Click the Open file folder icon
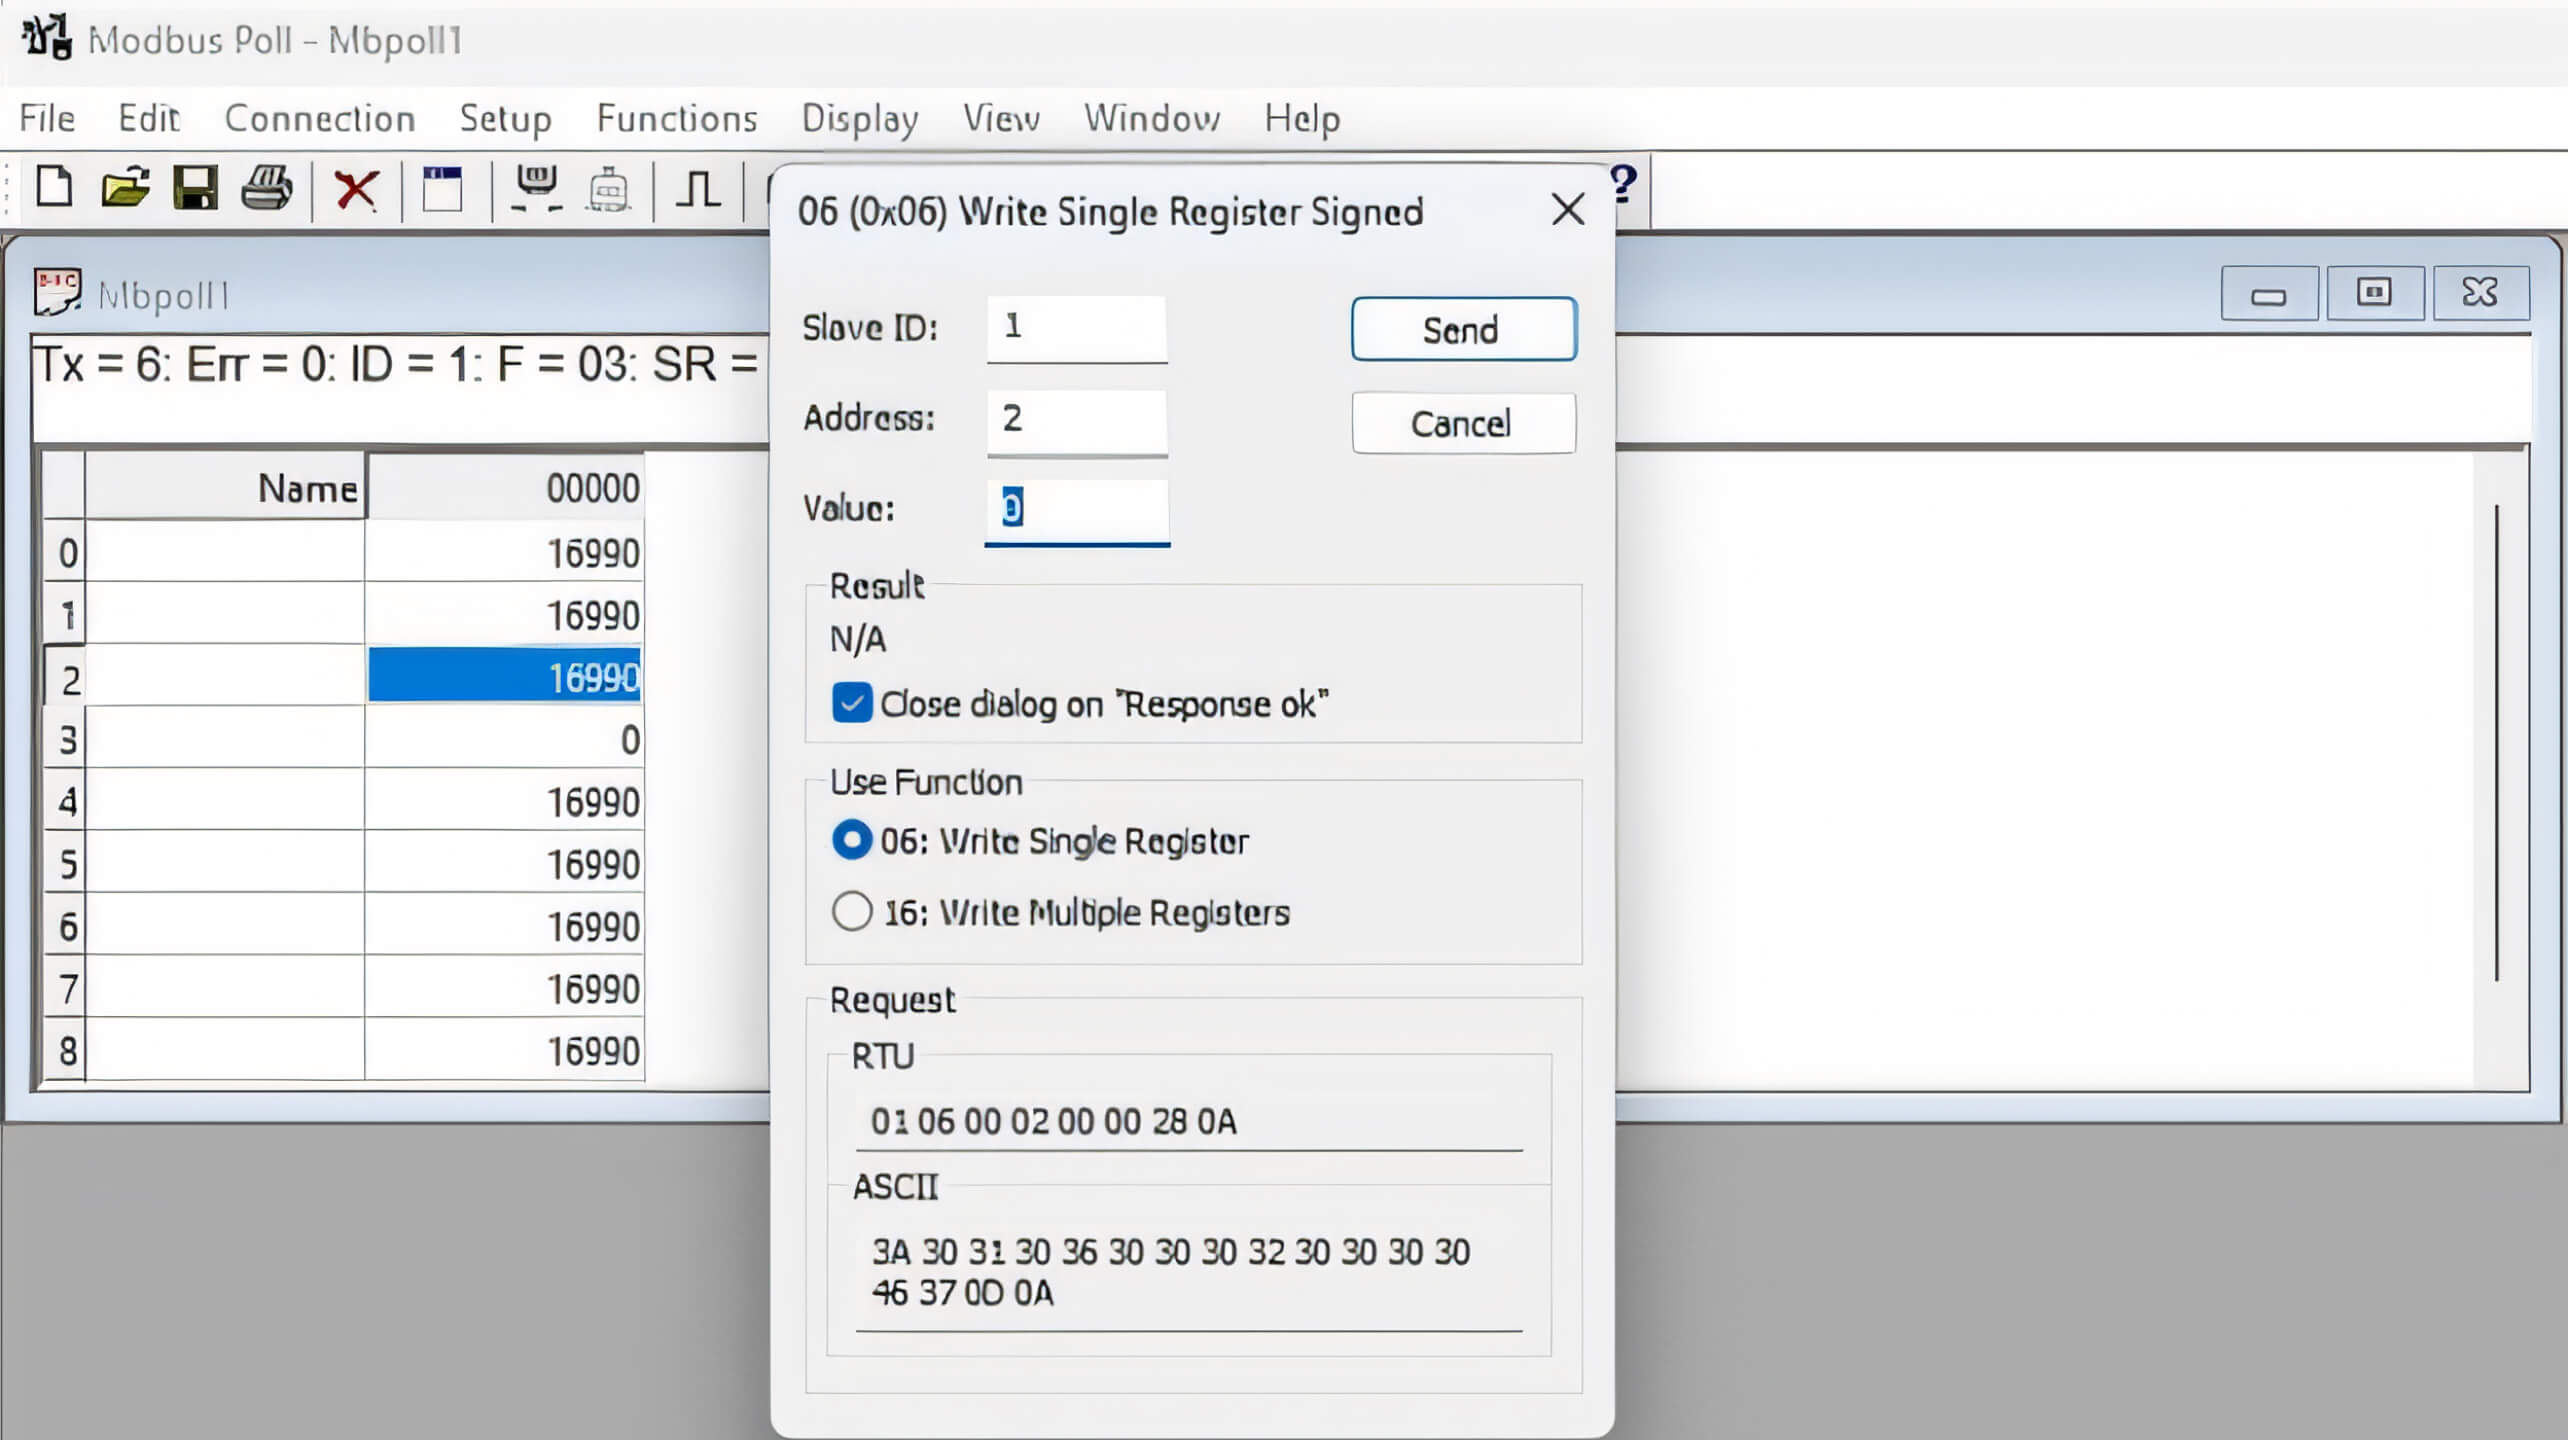The image size is (2568, 1440). (125, 187)
